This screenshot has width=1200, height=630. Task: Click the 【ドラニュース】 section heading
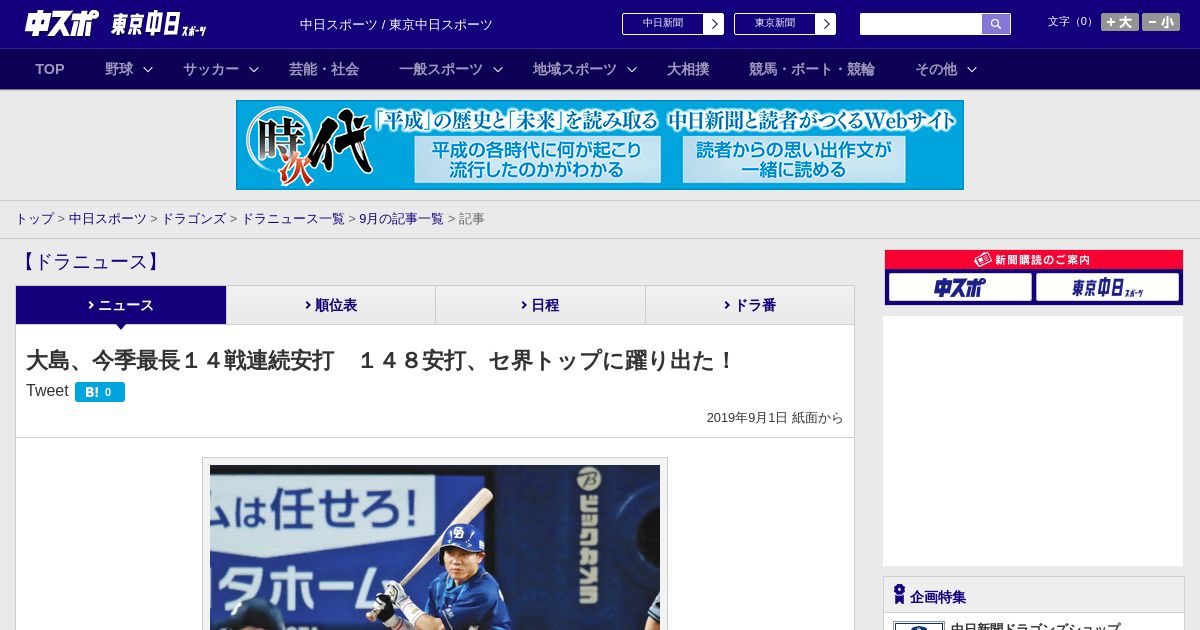90,262
